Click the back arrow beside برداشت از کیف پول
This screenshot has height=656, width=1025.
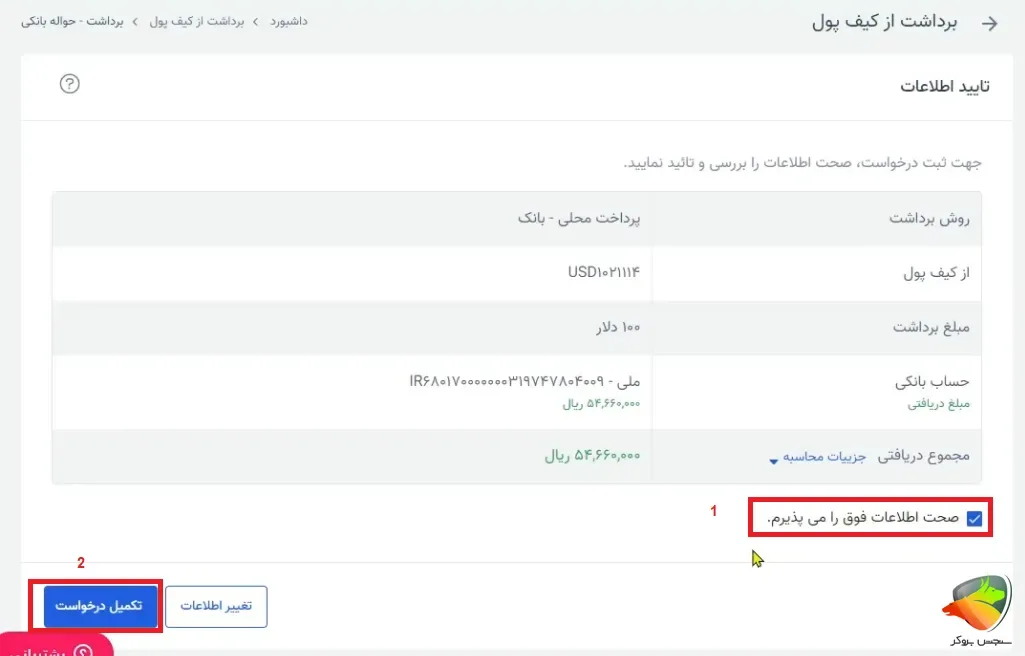(x=990, y=24)
